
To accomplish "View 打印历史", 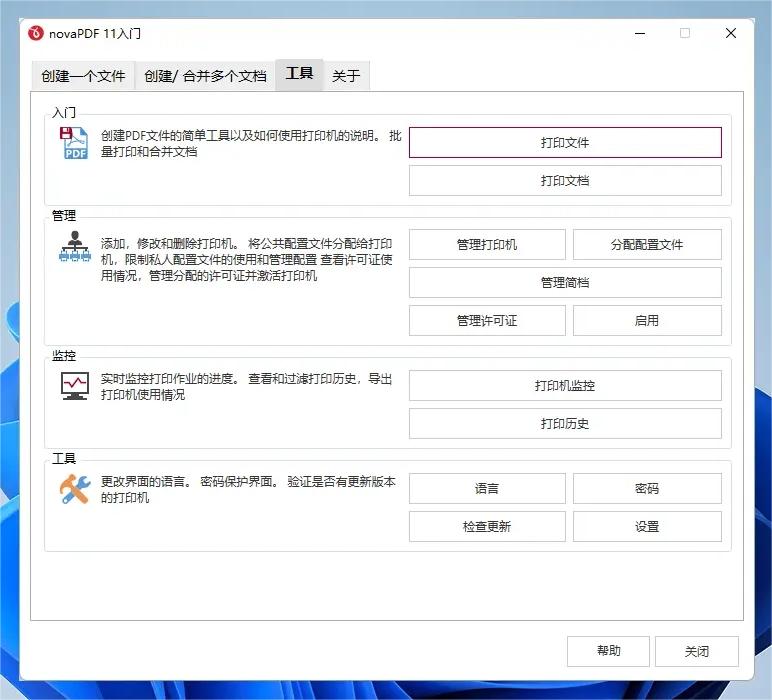I will click(x=565, y=423).
